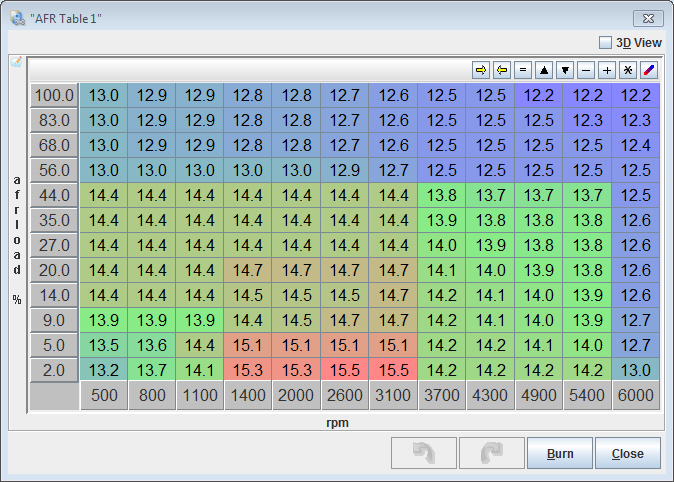Click the grayed-out undo arrow button
The height and width of the screenshot is (482, 674).
(424, 453)
